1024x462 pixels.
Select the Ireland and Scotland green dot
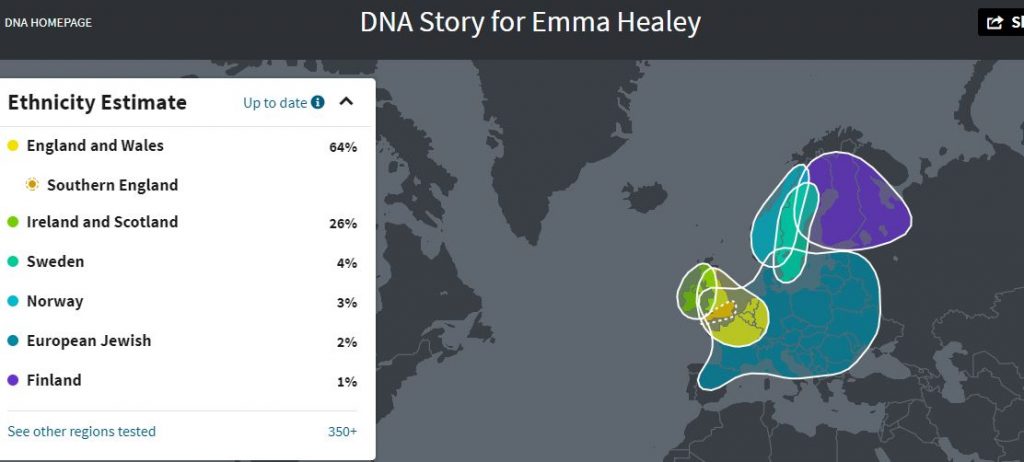click(13, 222)
